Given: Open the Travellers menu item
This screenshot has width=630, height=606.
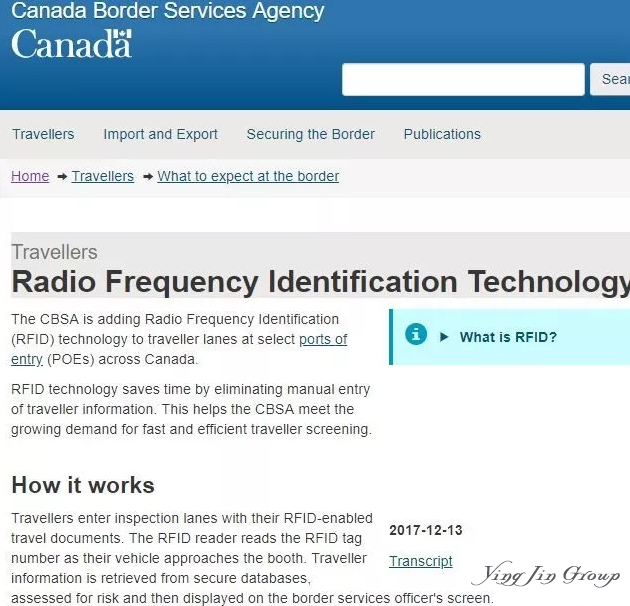Looking at the screenshot, I should coord(43,134).
